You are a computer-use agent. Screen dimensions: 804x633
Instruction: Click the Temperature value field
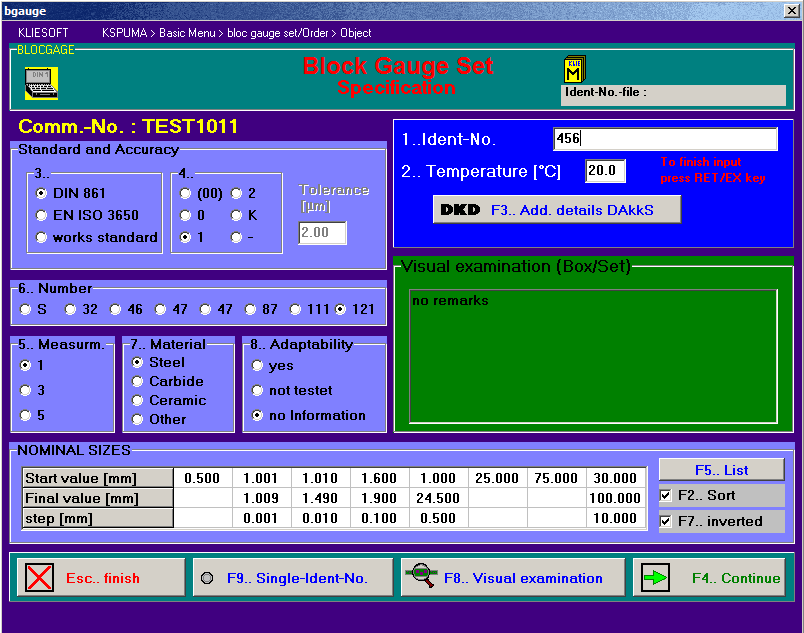coord(605,171)
